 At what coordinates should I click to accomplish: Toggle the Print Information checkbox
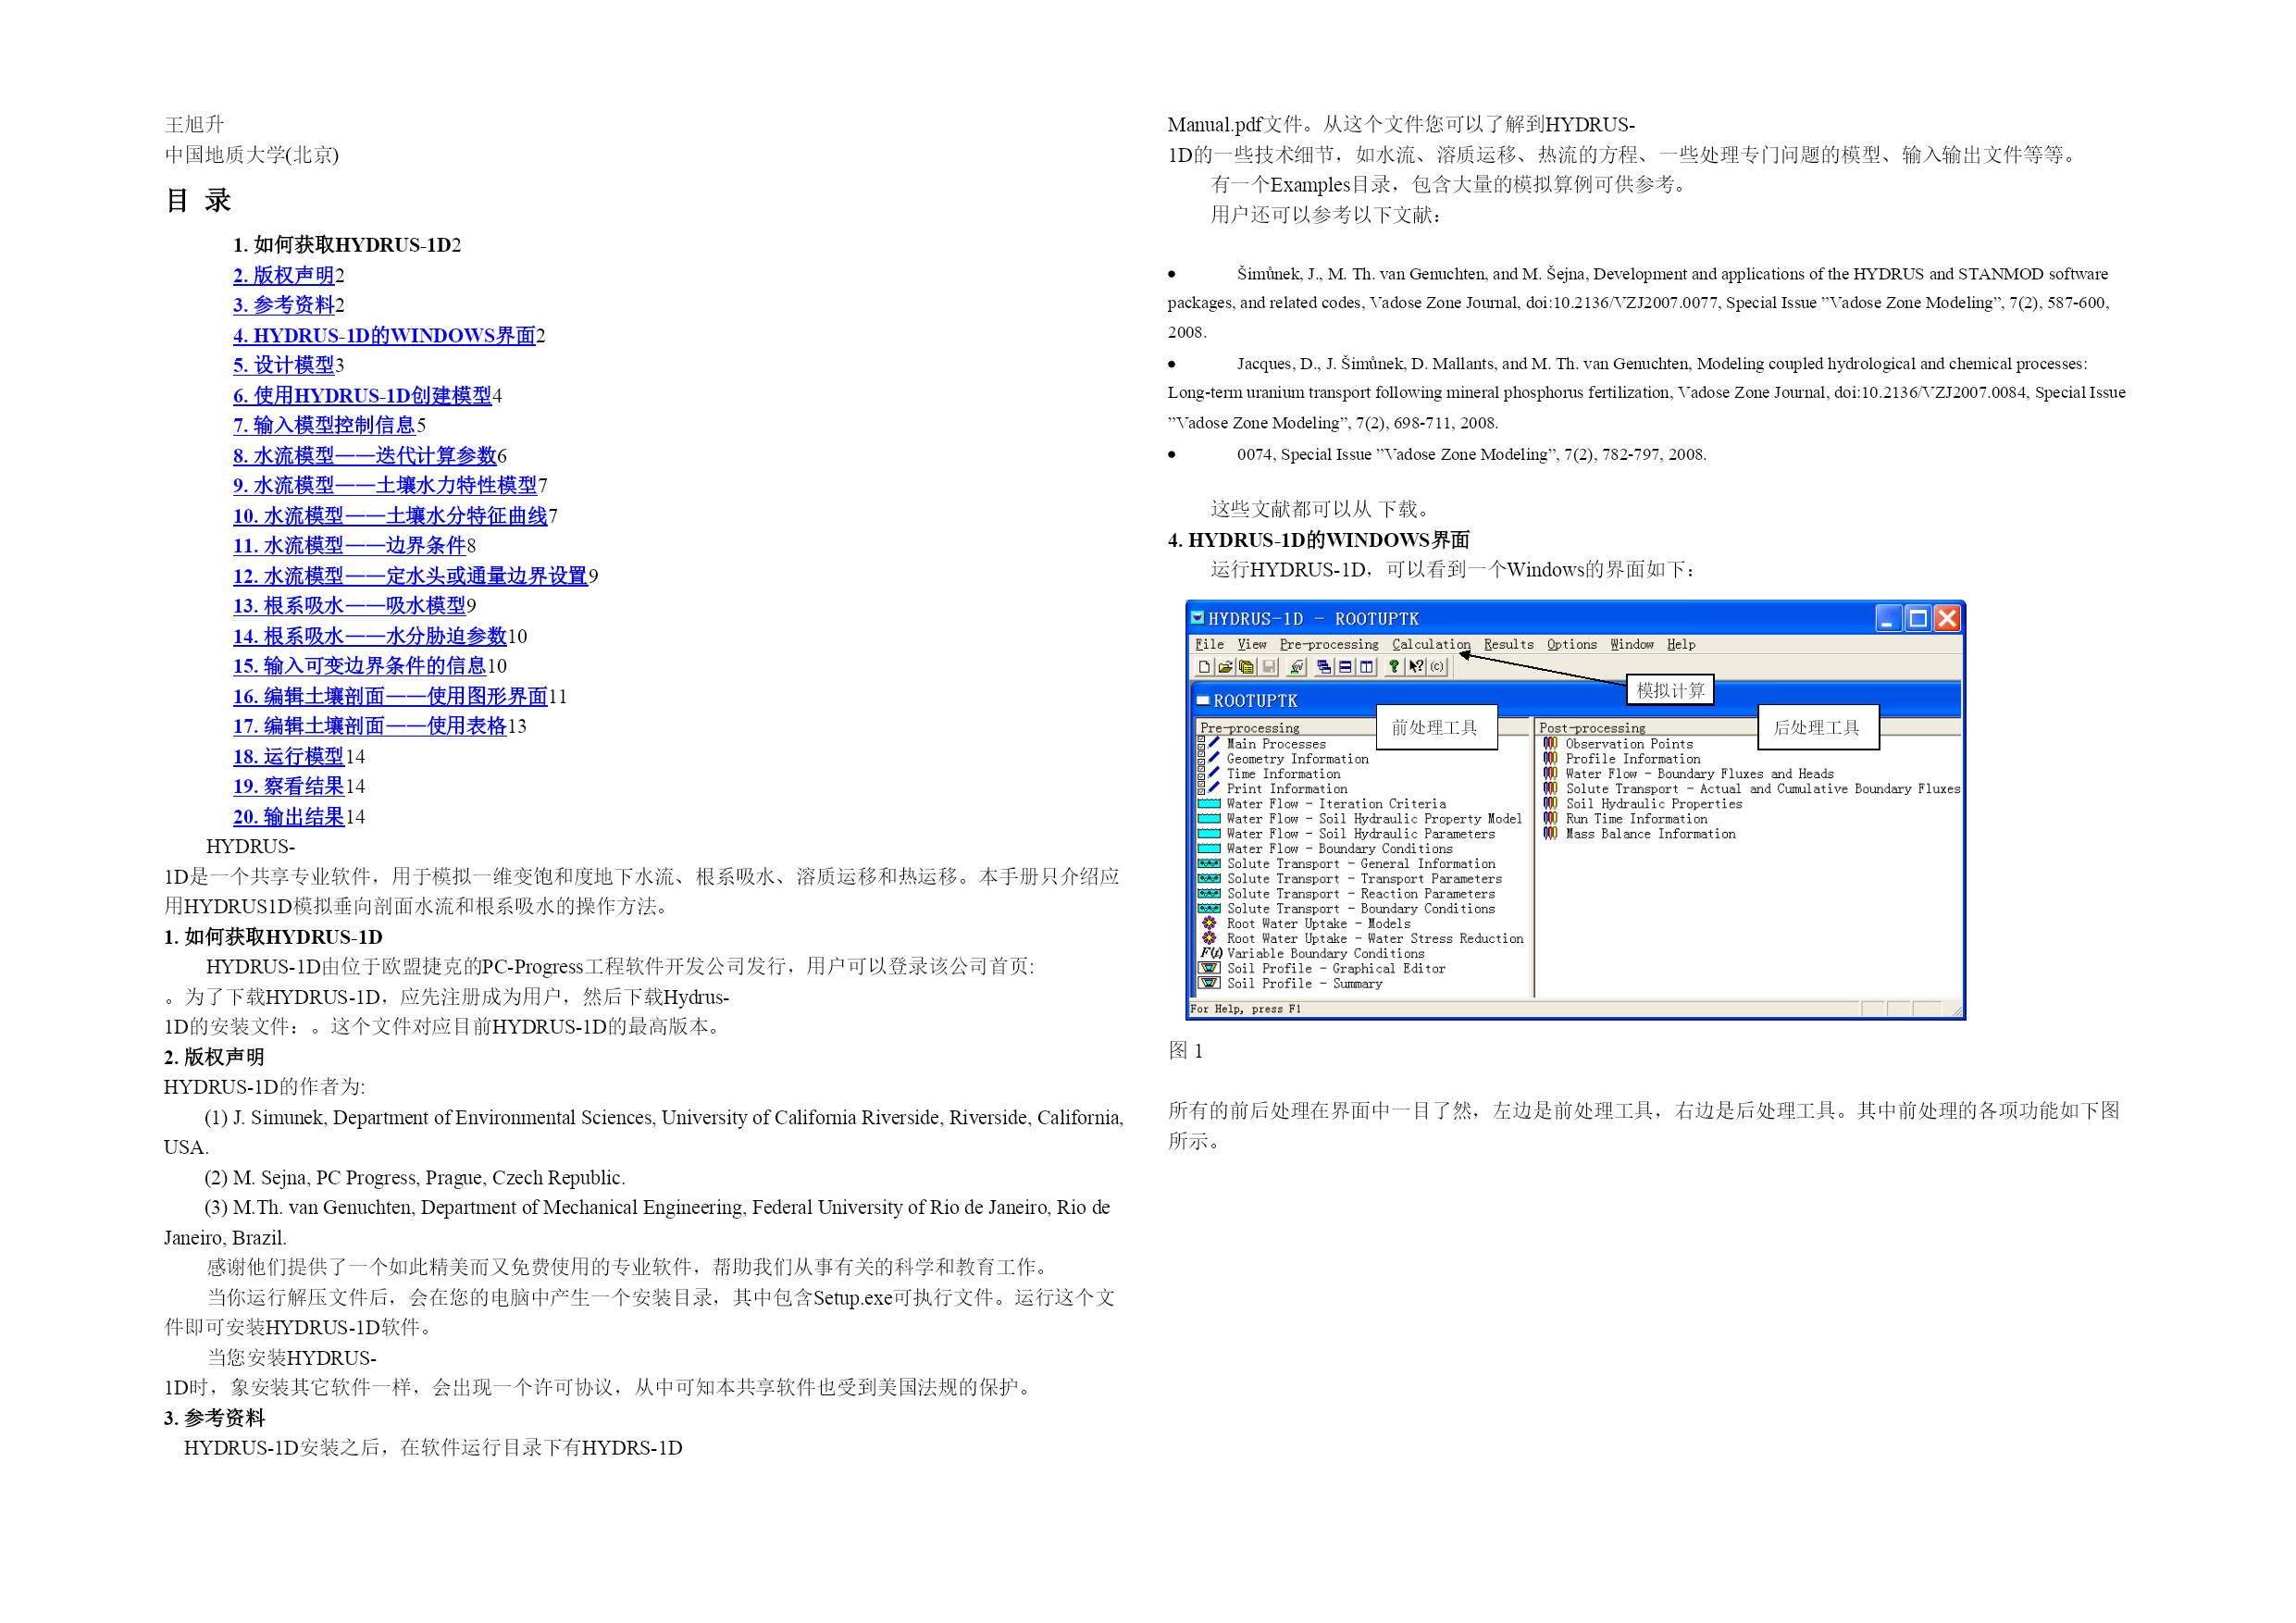click(x=1201, y=789)
